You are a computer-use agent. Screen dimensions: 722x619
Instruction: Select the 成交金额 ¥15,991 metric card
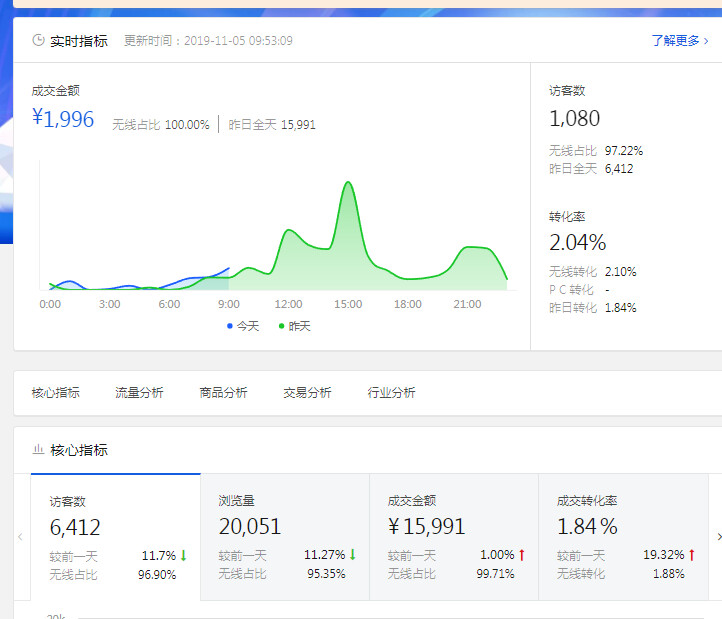click(454, 537)
